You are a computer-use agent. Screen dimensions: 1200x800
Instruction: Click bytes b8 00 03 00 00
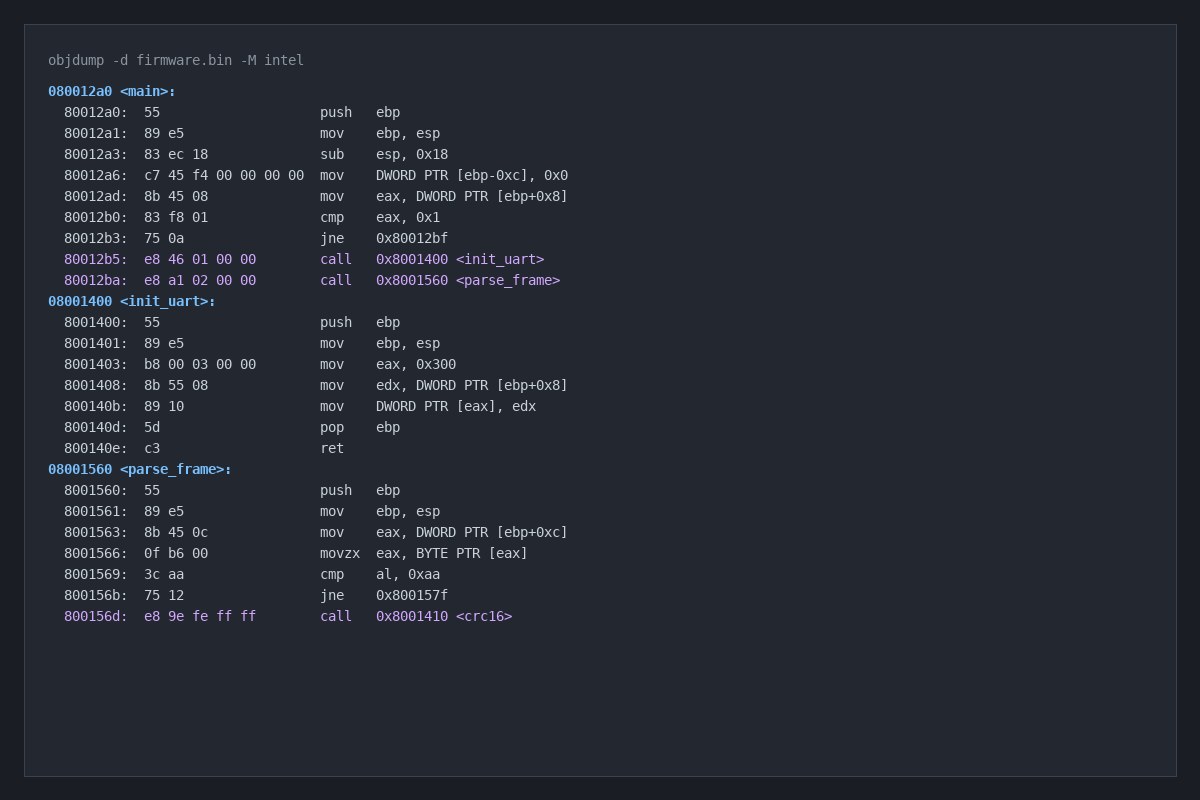coord(200,364)
